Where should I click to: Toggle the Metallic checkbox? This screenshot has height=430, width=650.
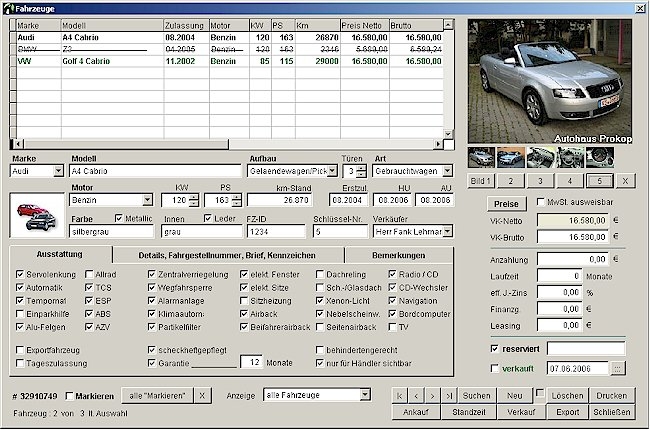pos(121,217)
